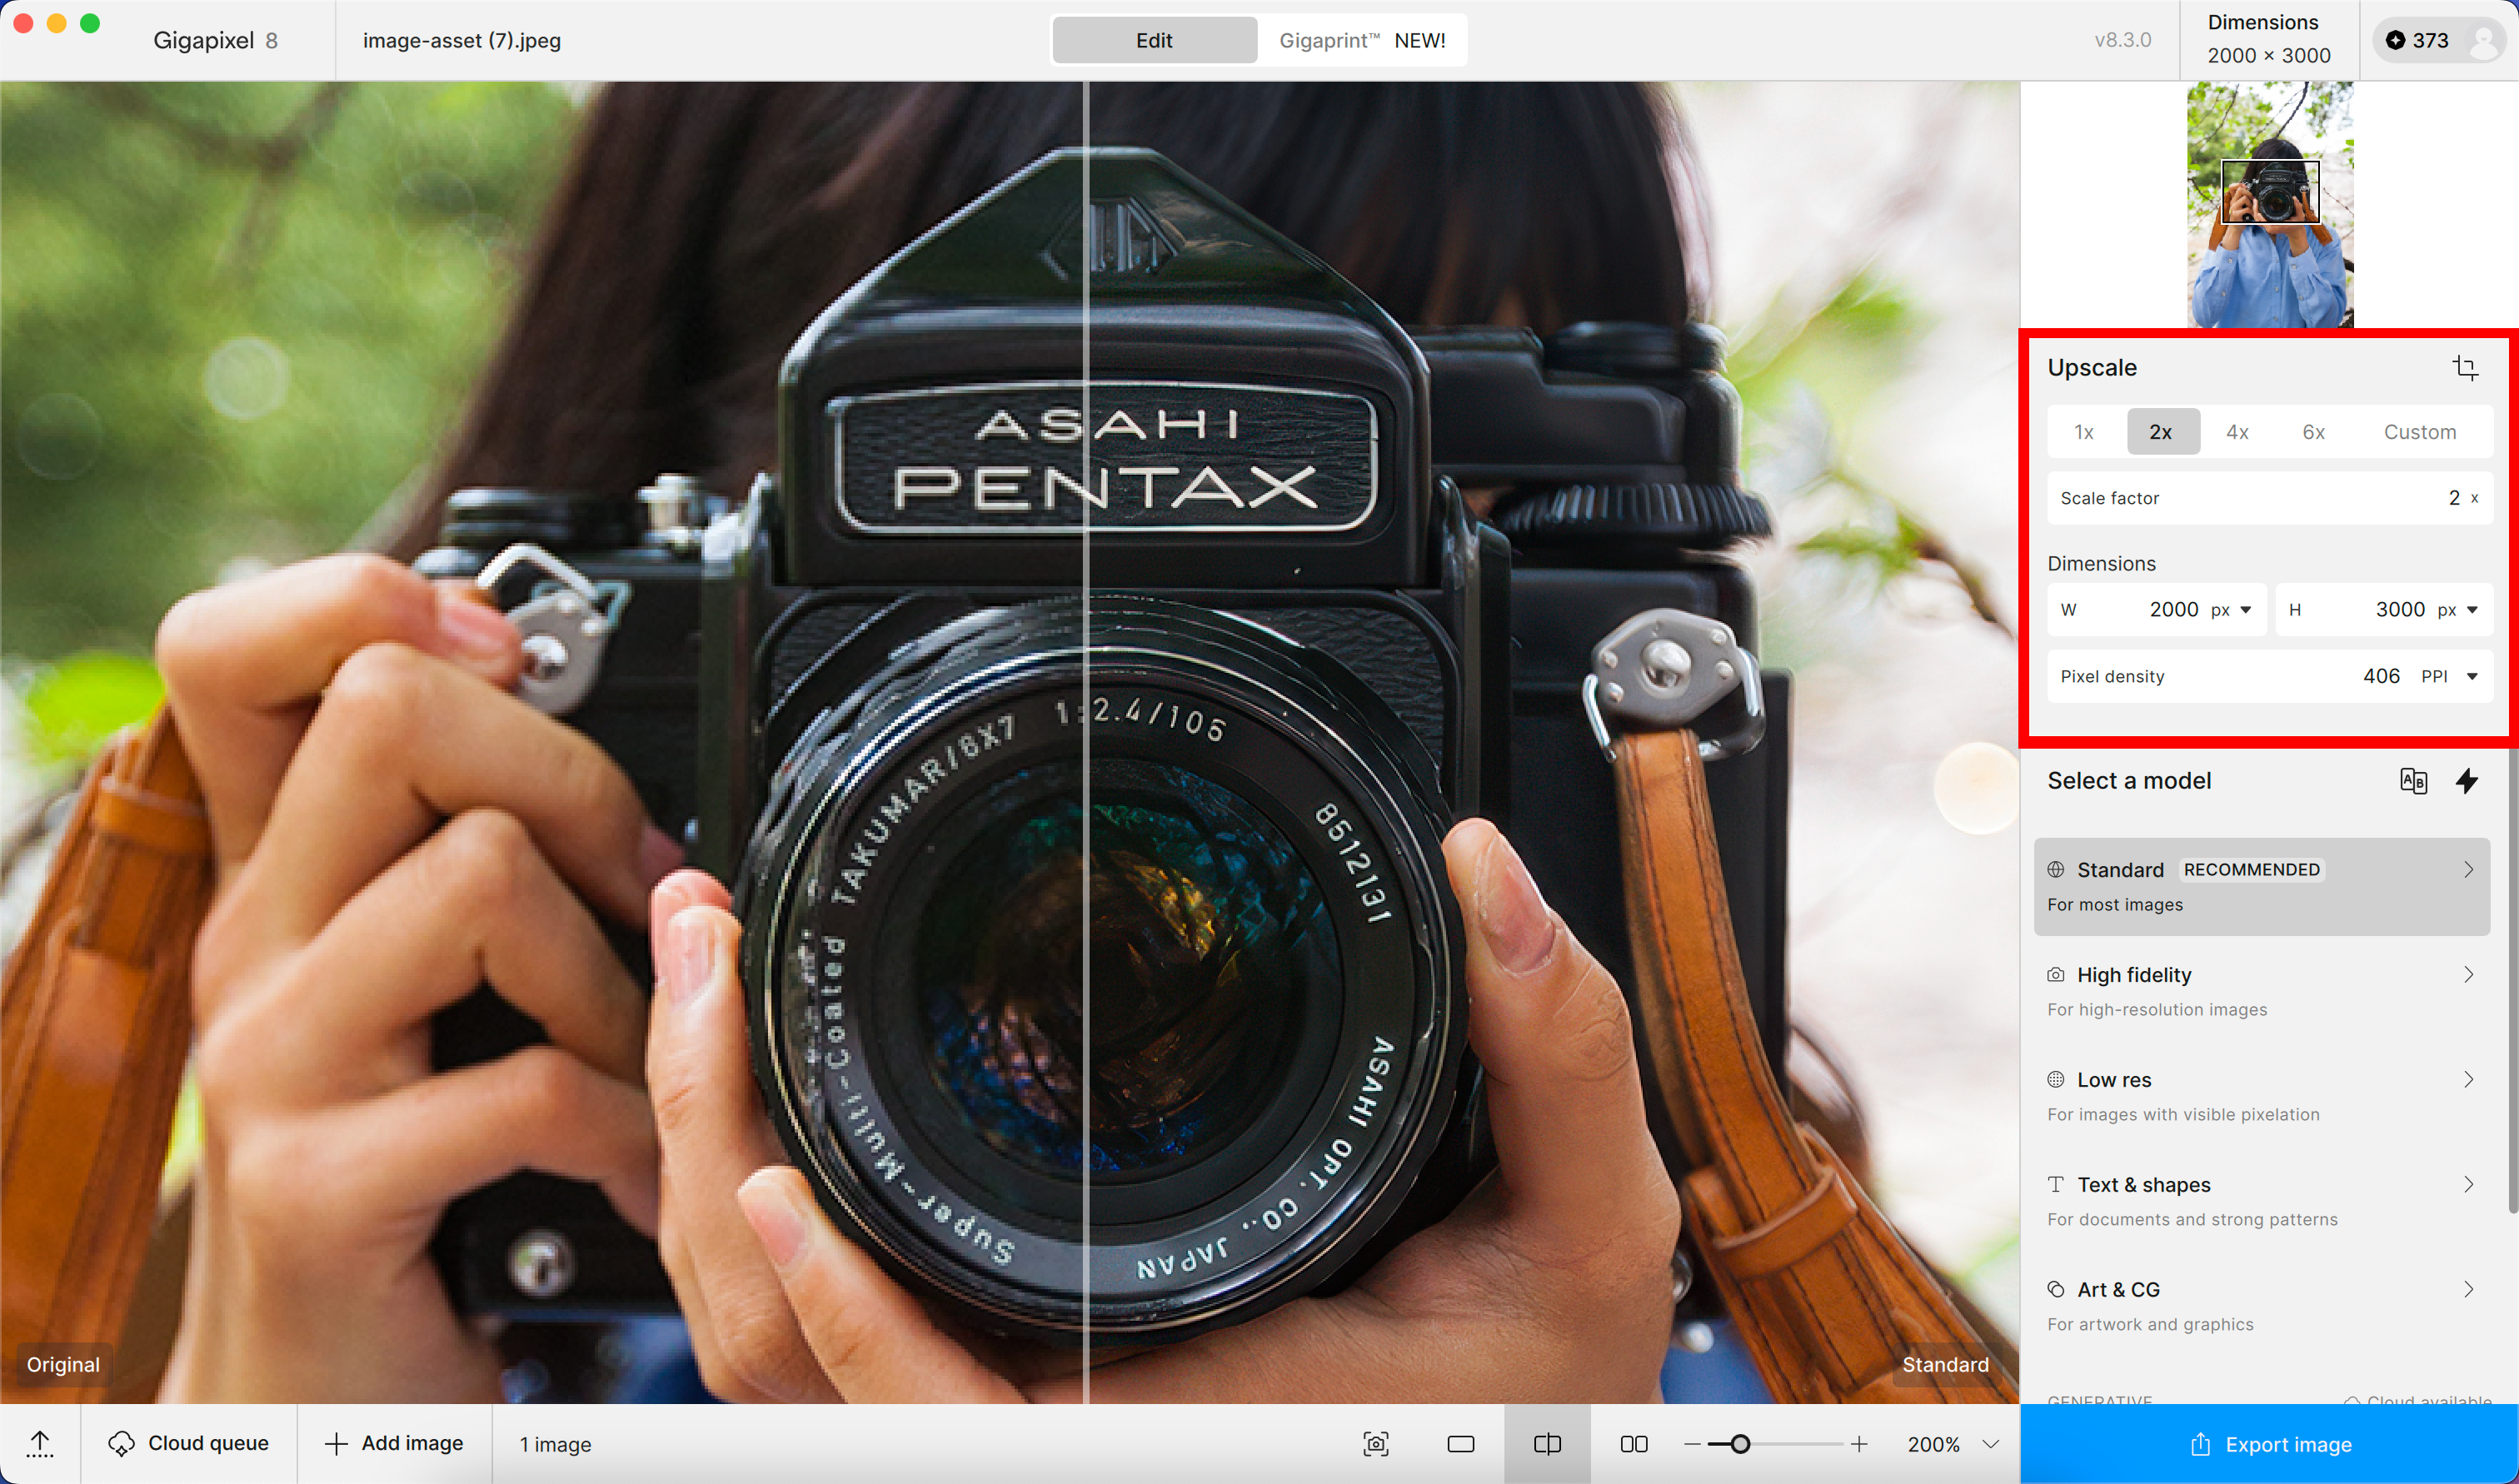Click the A/B model comparison icon
This screenshot has height=1484, width=2519.
pyautogui.click(x=2413, y=781)
